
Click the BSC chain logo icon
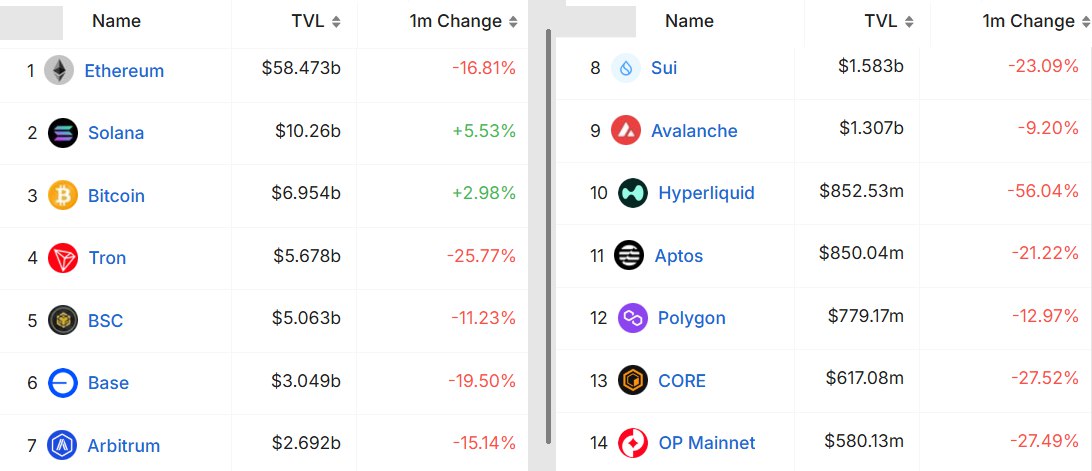click(x=62, y=320)
